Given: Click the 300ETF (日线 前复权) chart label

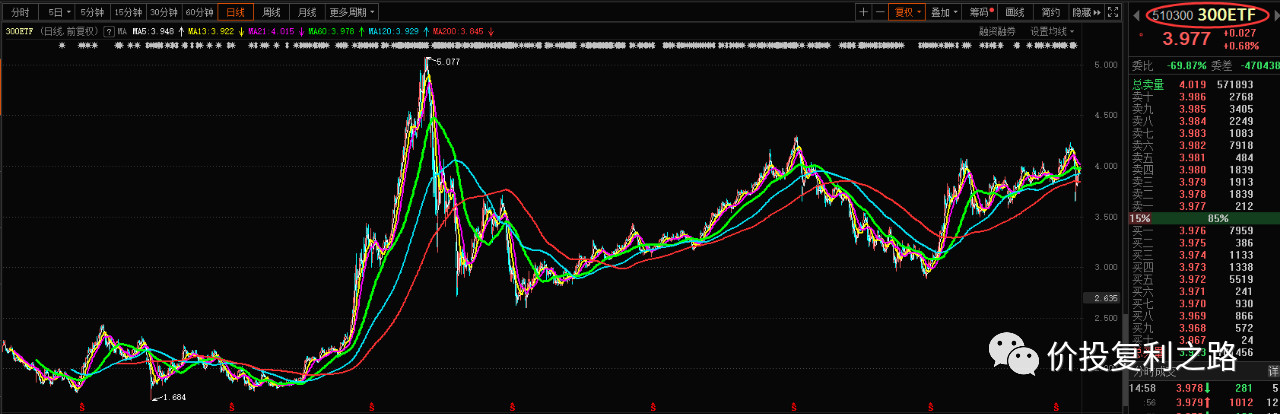Looking at the screenshot, I should click(x=52, y=31).
